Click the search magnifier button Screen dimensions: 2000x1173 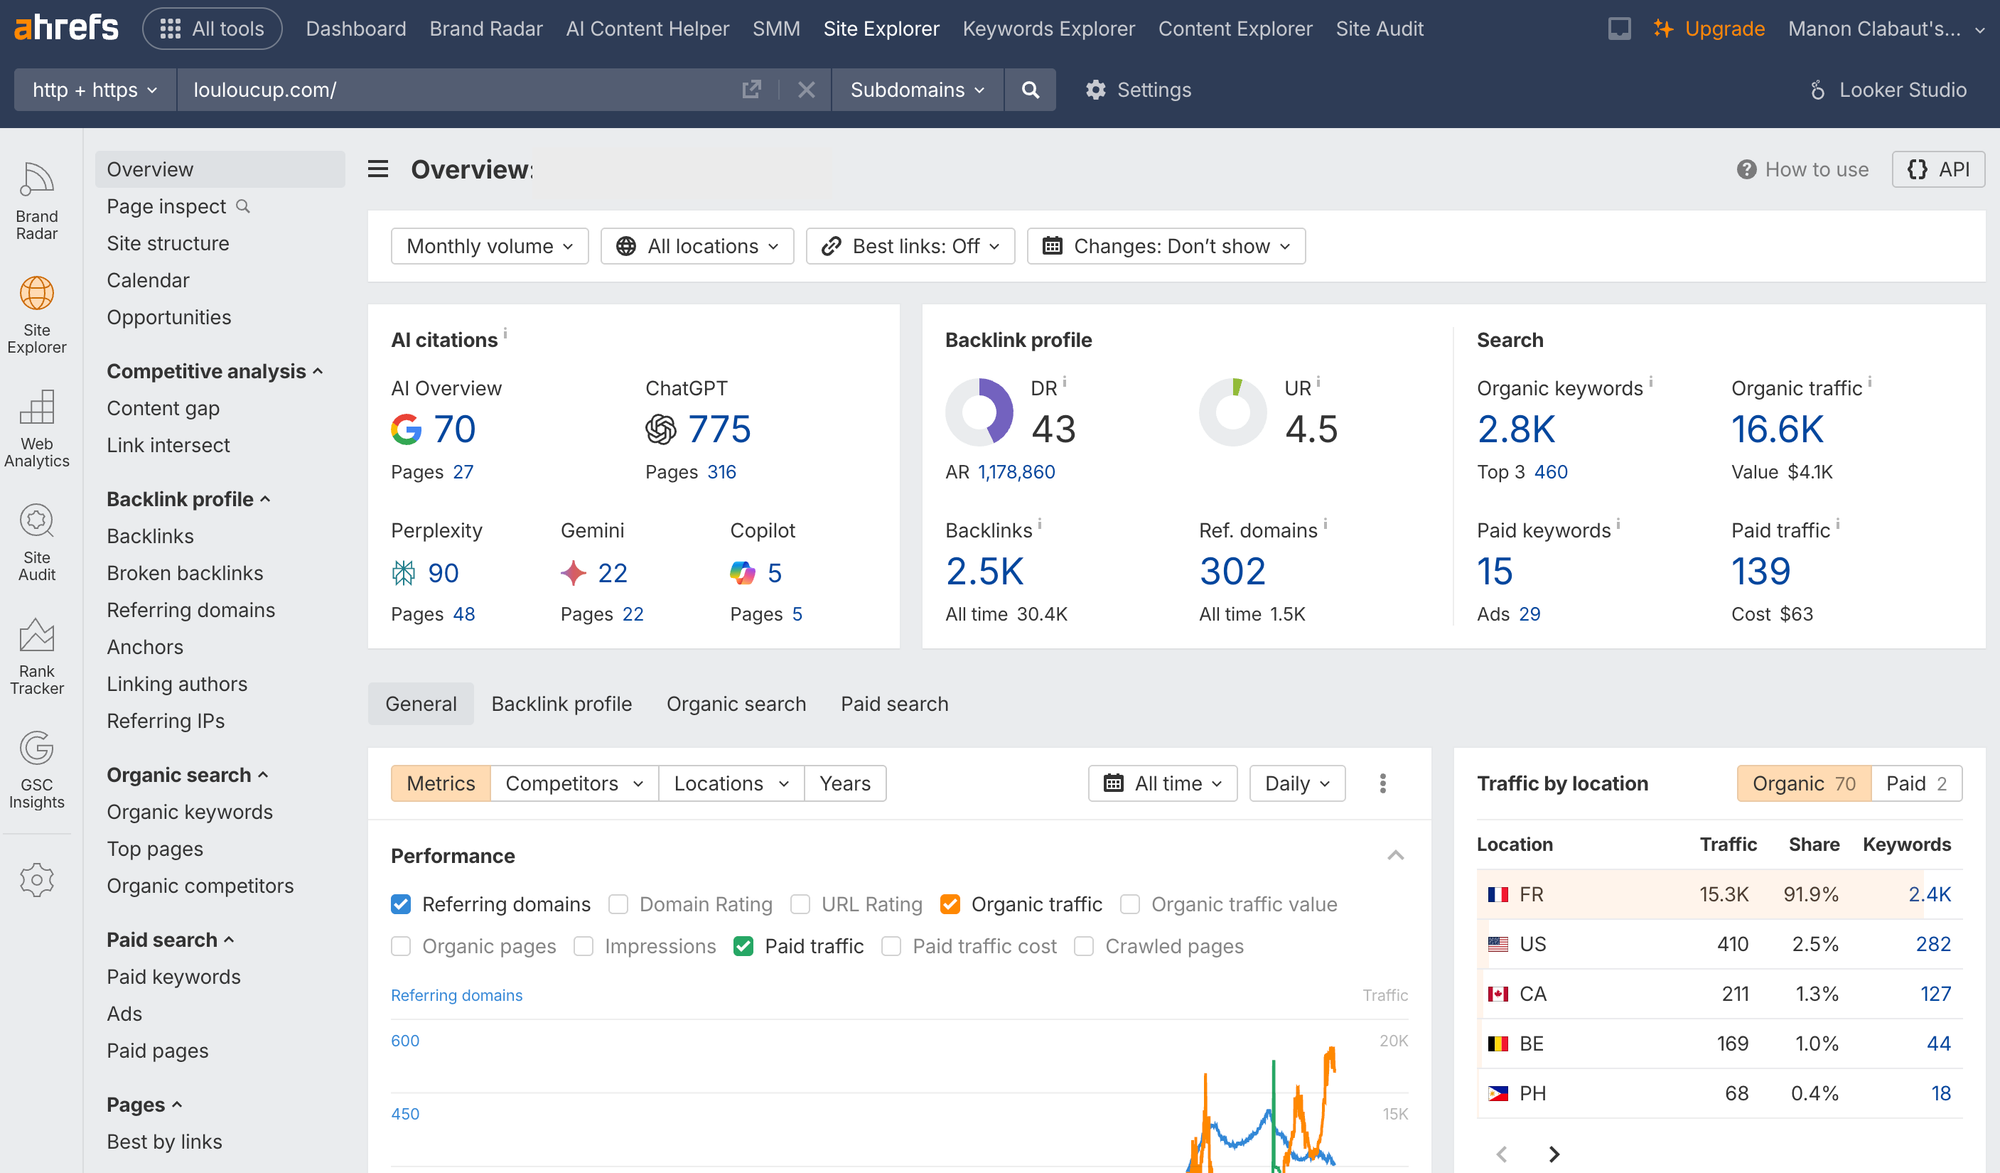[x=1030, y=90]
